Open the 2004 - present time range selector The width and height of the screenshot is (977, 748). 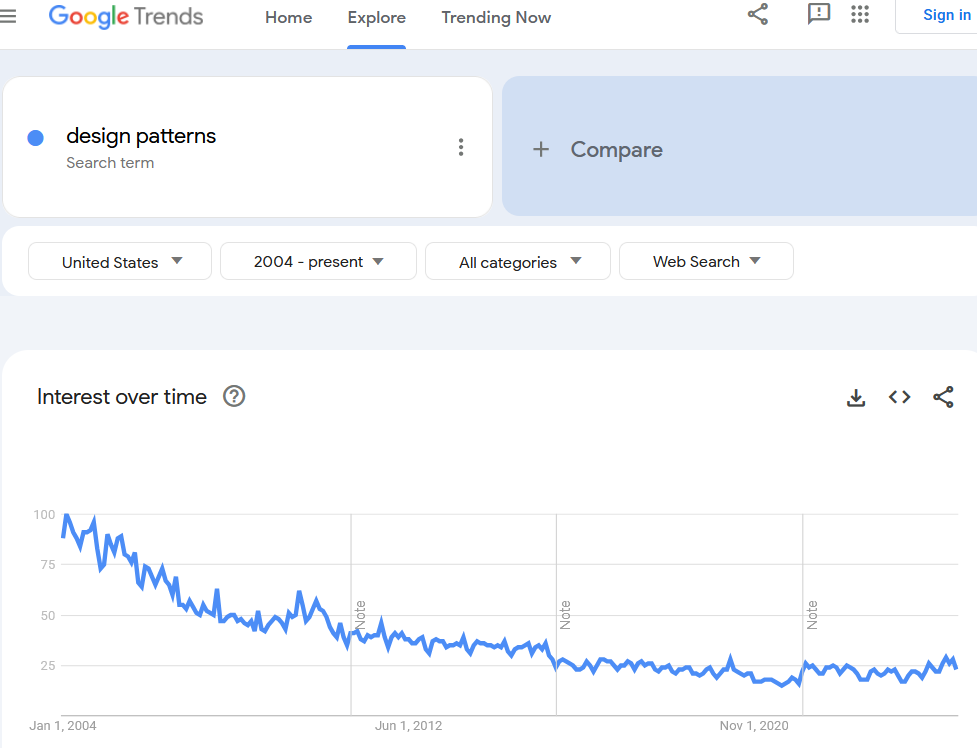click(x=318, y=261)
